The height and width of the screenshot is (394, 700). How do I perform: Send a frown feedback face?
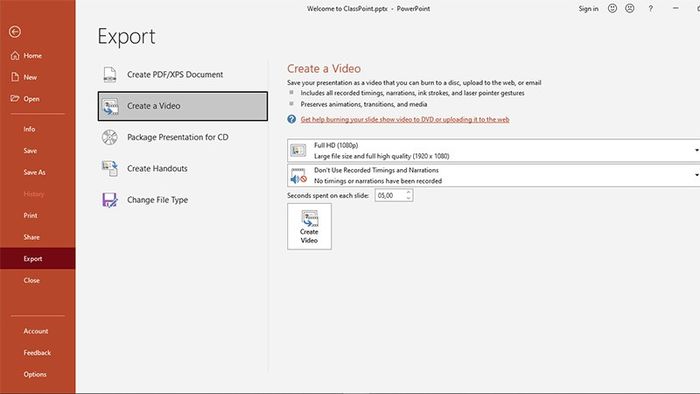click(629, 8)
